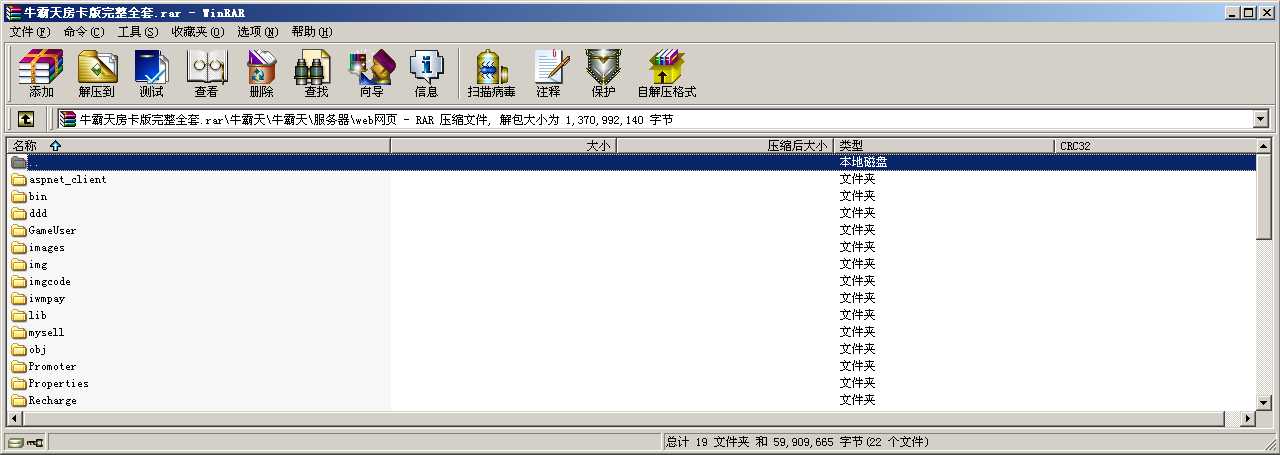This screenshot has height=455, width=1280.
Task: Click the 测试 (Test) toolbar icon
Action: [151, 73]
